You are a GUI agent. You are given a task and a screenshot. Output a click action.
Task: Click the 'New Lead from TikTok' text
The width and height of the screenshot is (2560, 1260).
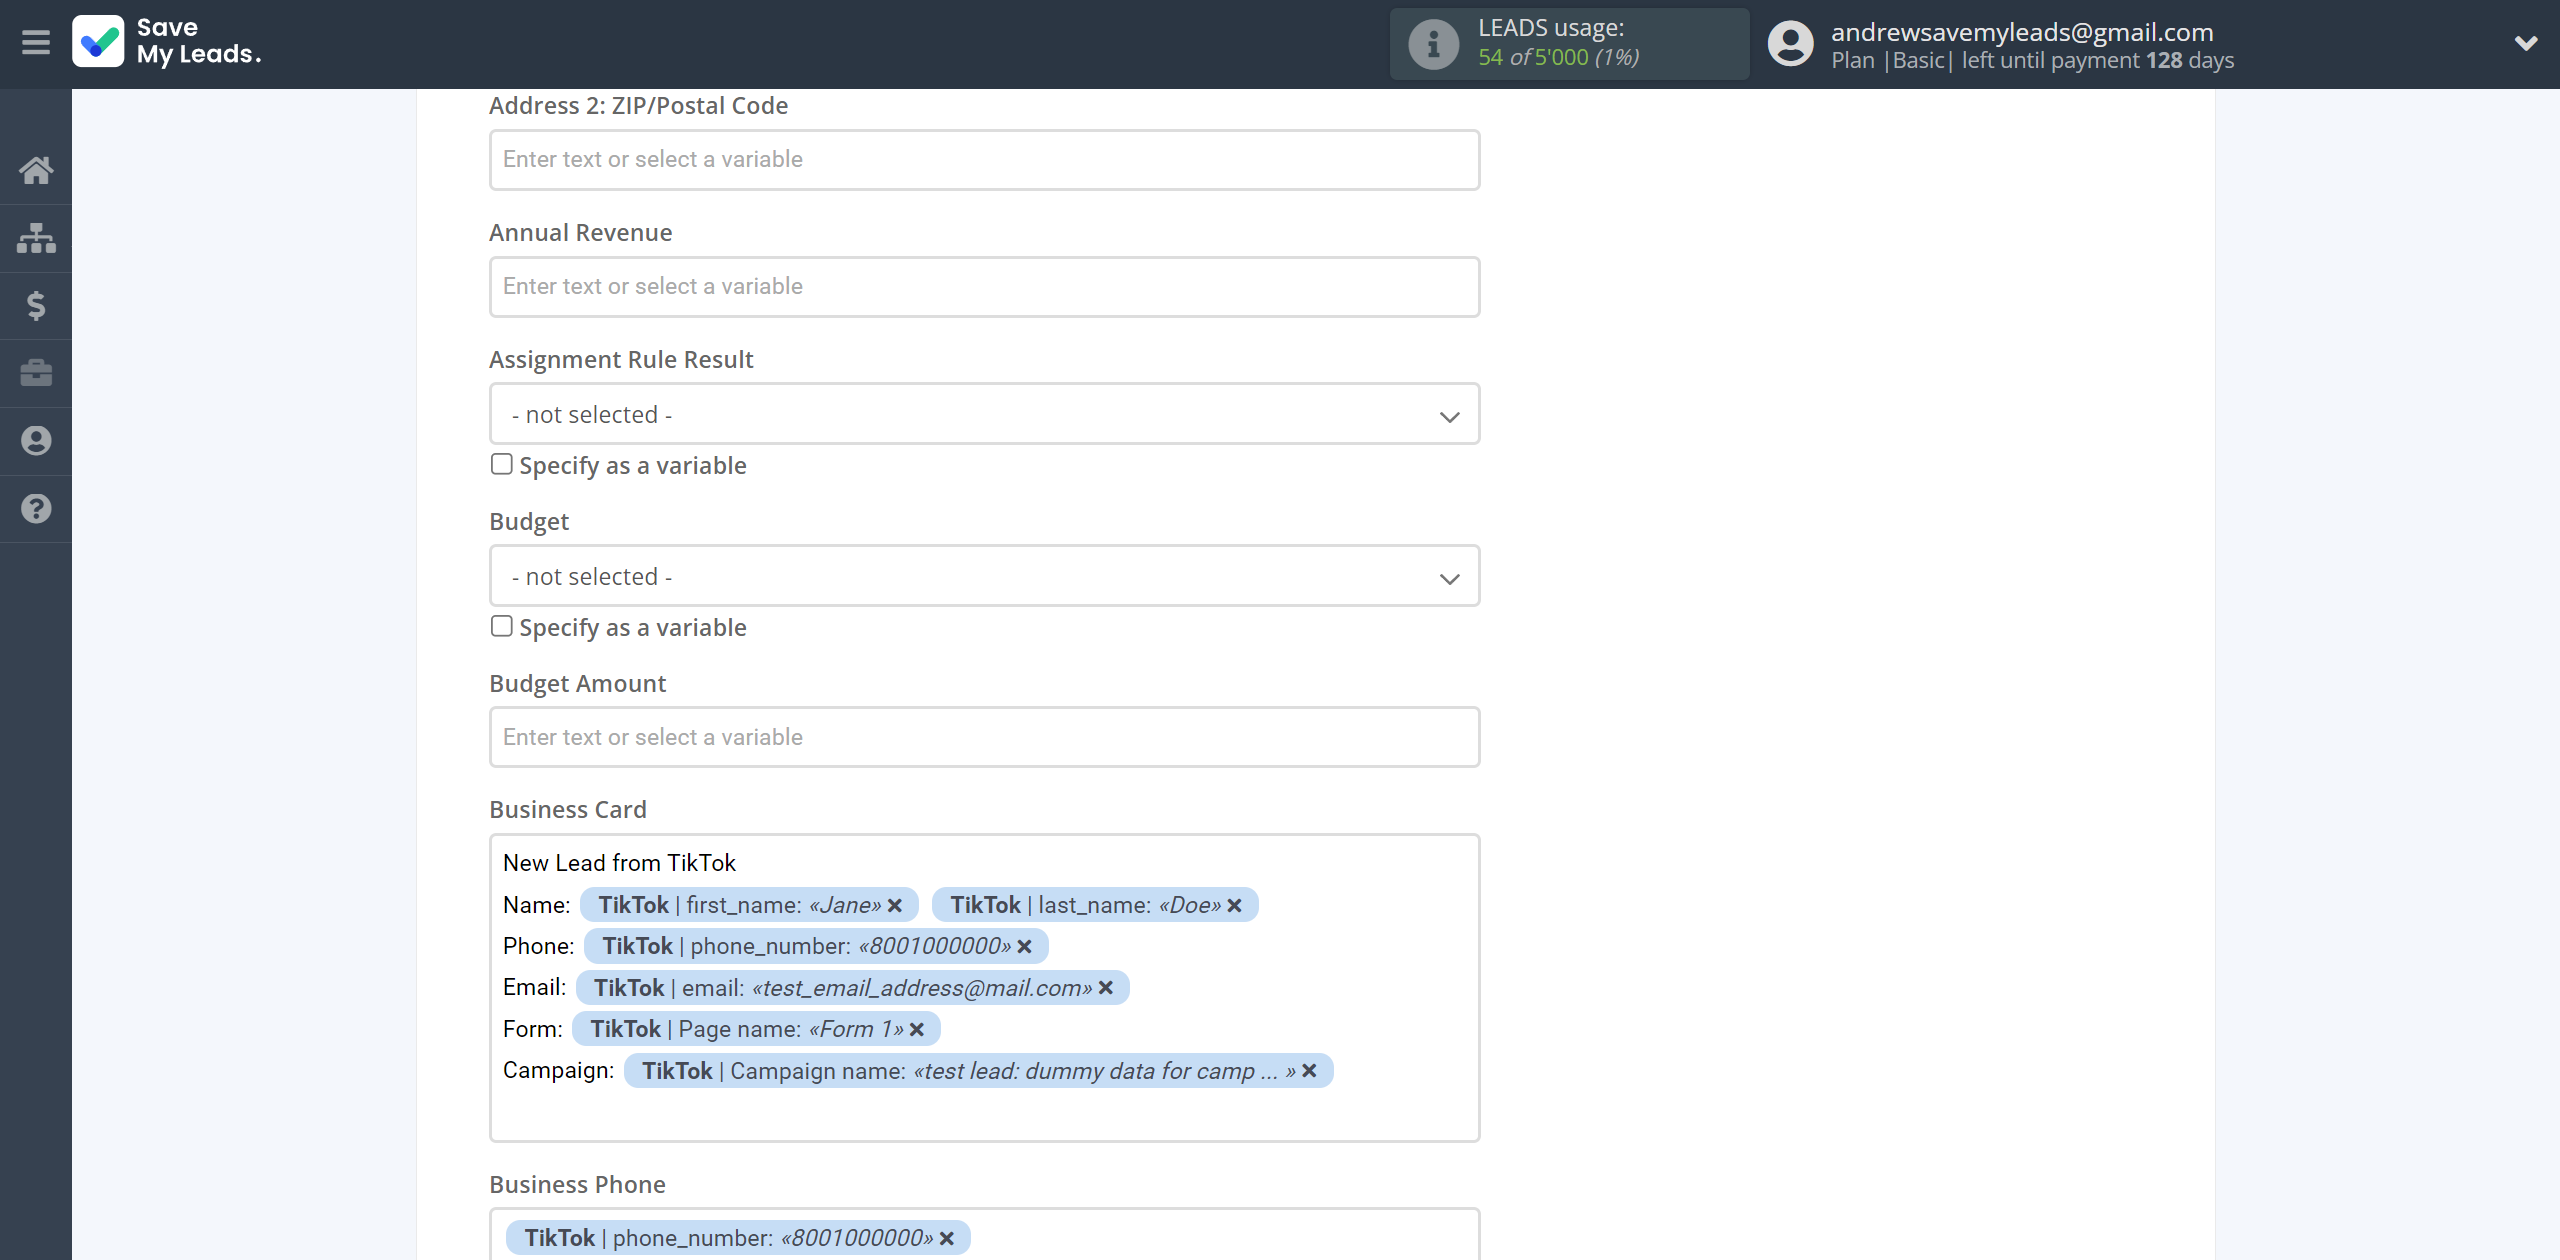(619, 863)
